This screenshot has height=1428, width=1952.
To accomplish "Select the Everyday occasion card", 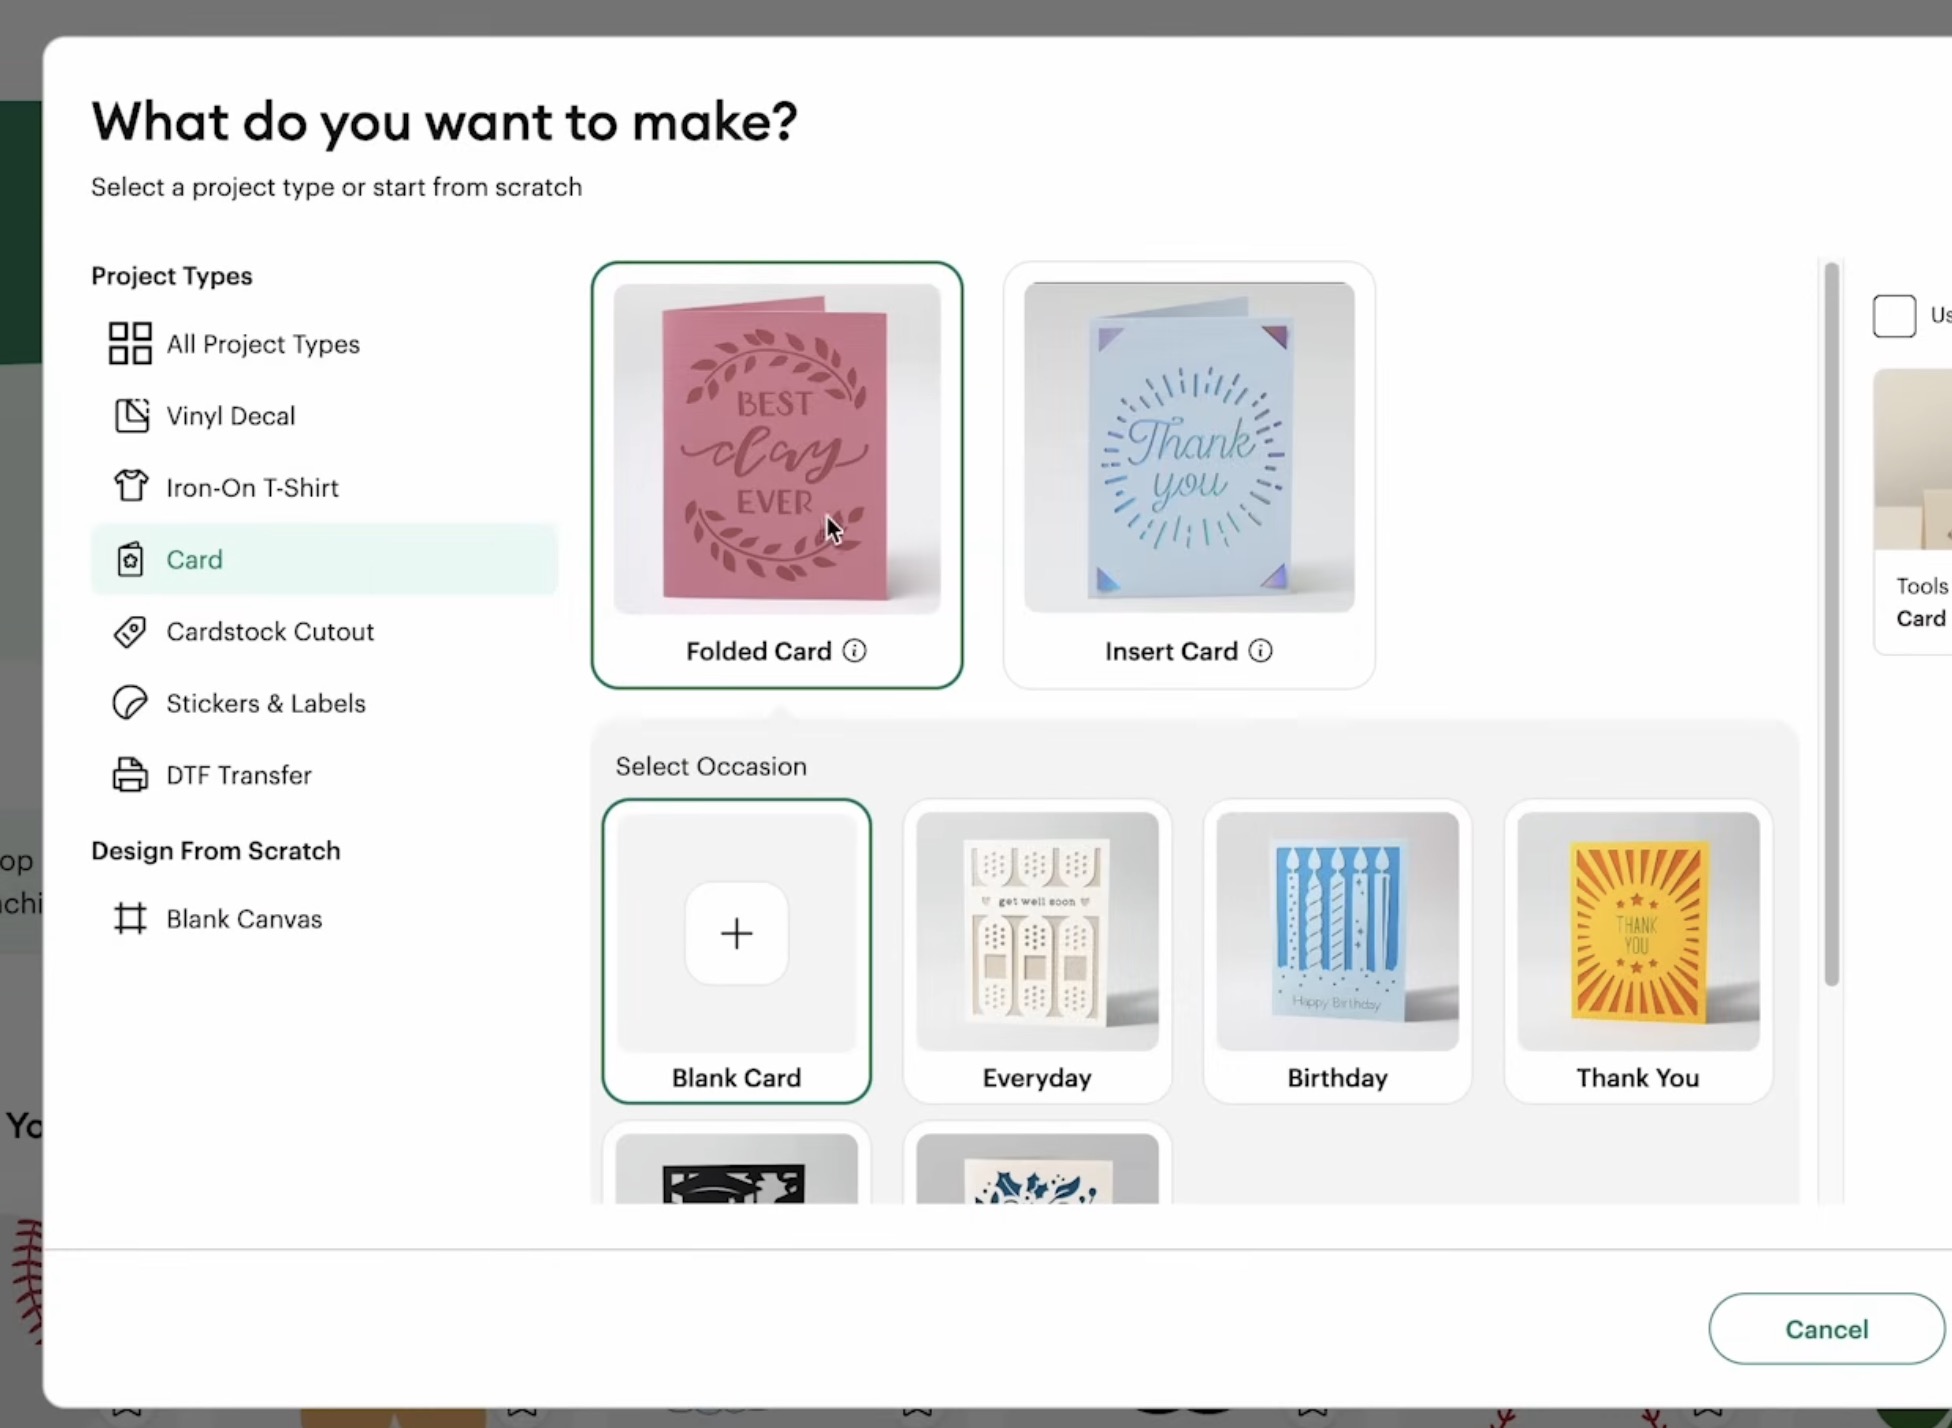I will click(x=1037, y=950).
